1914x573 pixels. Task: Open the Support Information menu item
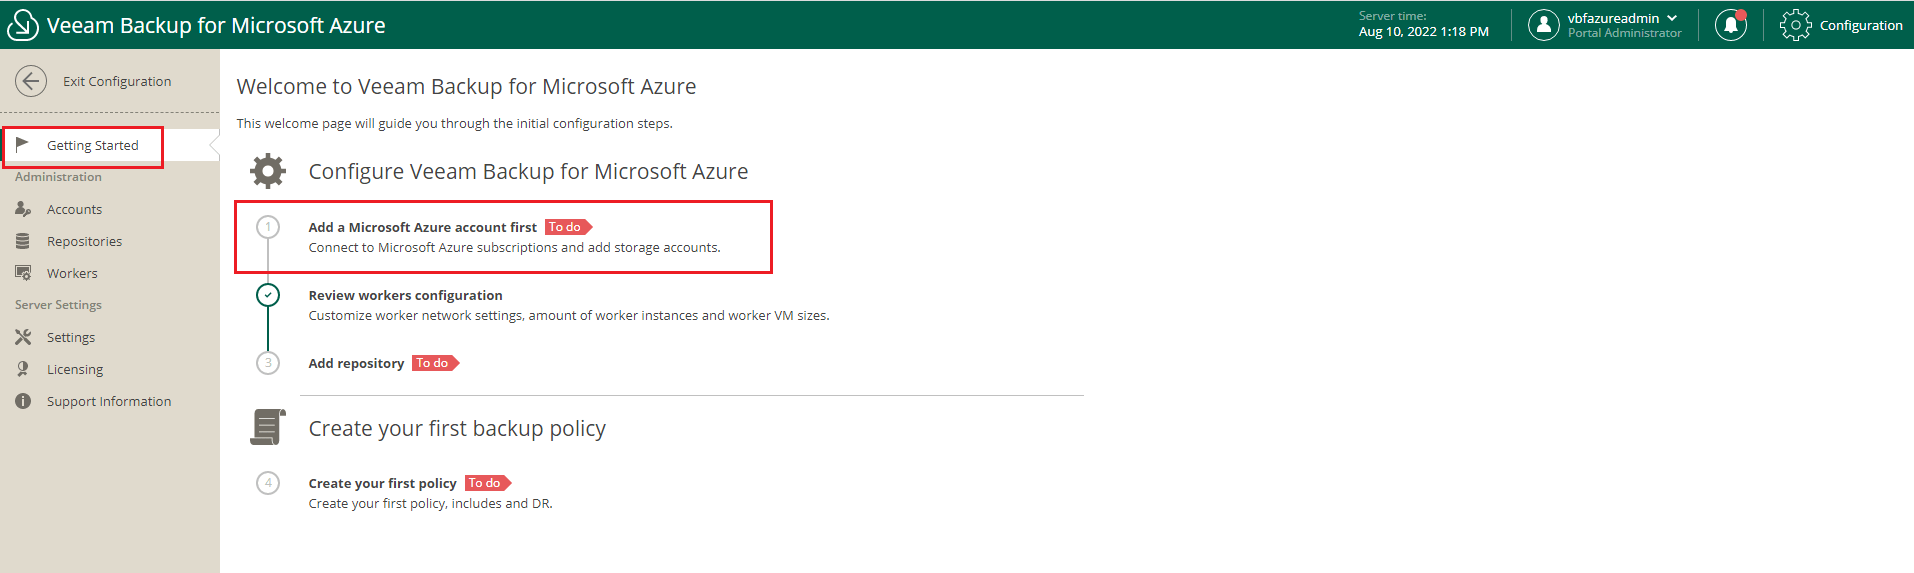[109, 401]
